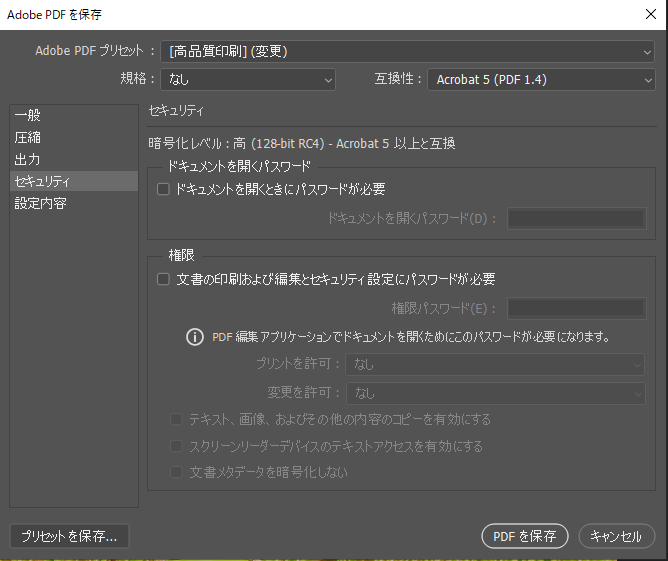Toggle スクリーンリーダーデバイス text access checkbox
Viewport: 668px width, 561px height.
(x=177, y=446)
